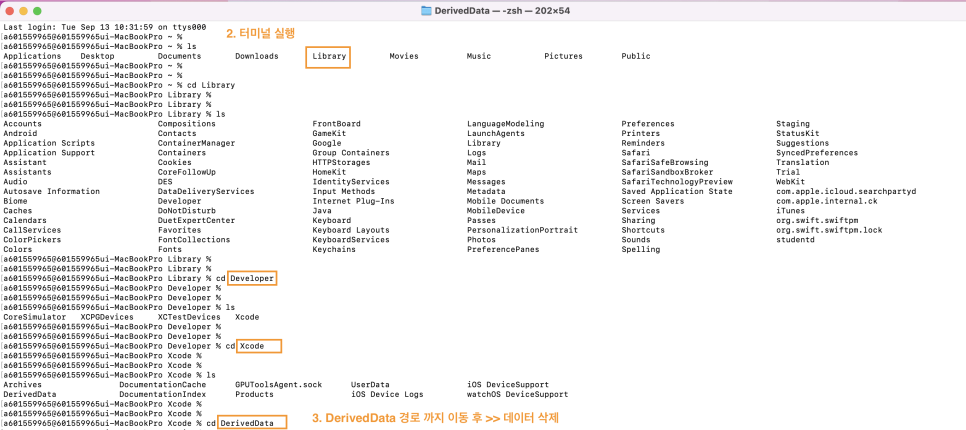Select the 'Archives' entry in Xcode listing
The height and width of the screenshot is (430, 966).
[x=22, y=384]
